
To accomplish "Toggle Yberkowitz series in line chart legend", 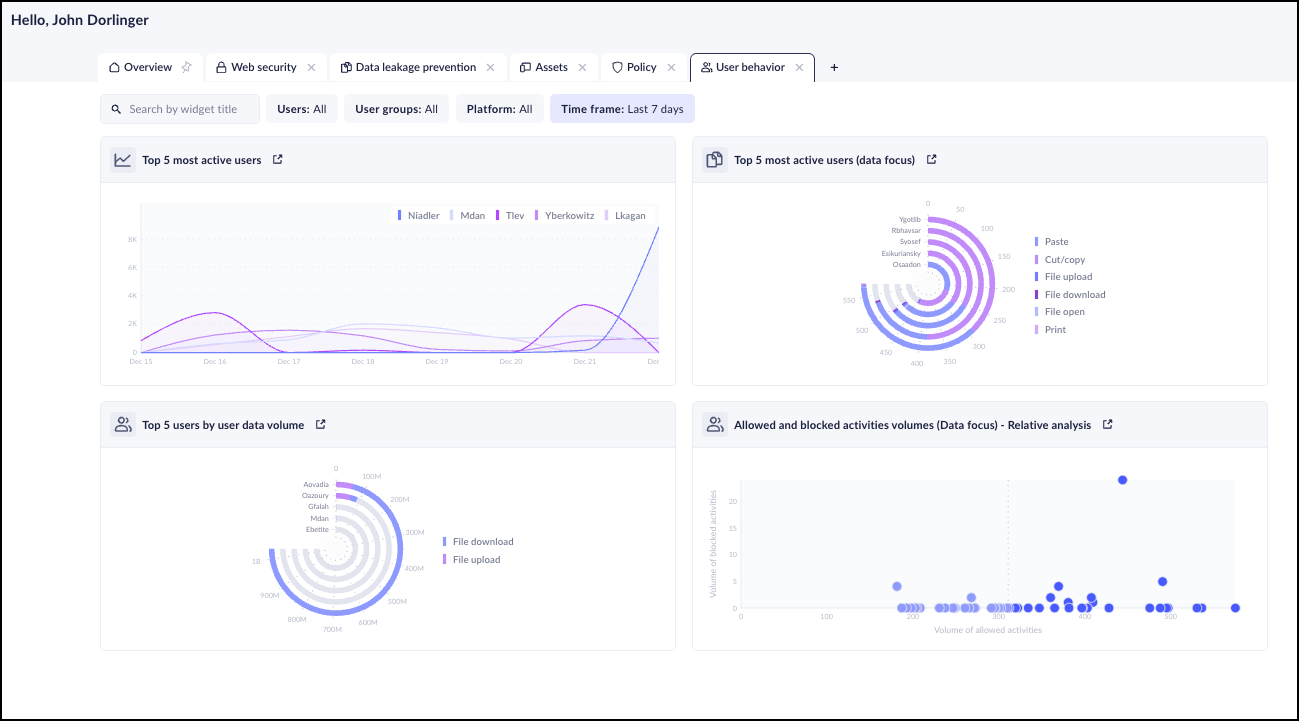I will tap(568, 215).
